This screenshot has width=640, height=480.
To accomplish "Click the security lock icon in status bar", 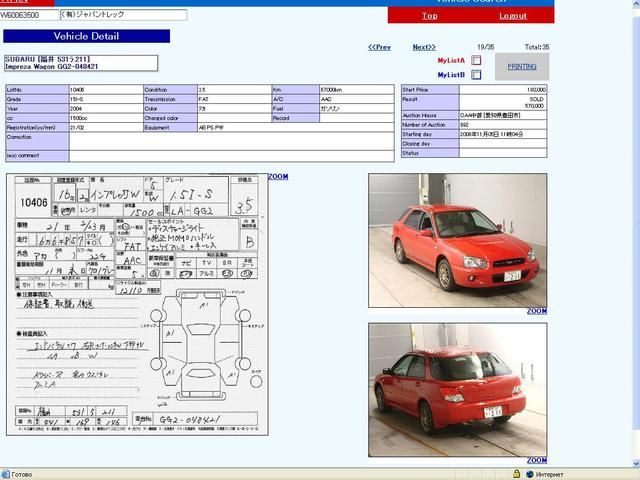I will pyautogui.click(x=516, y=474).
